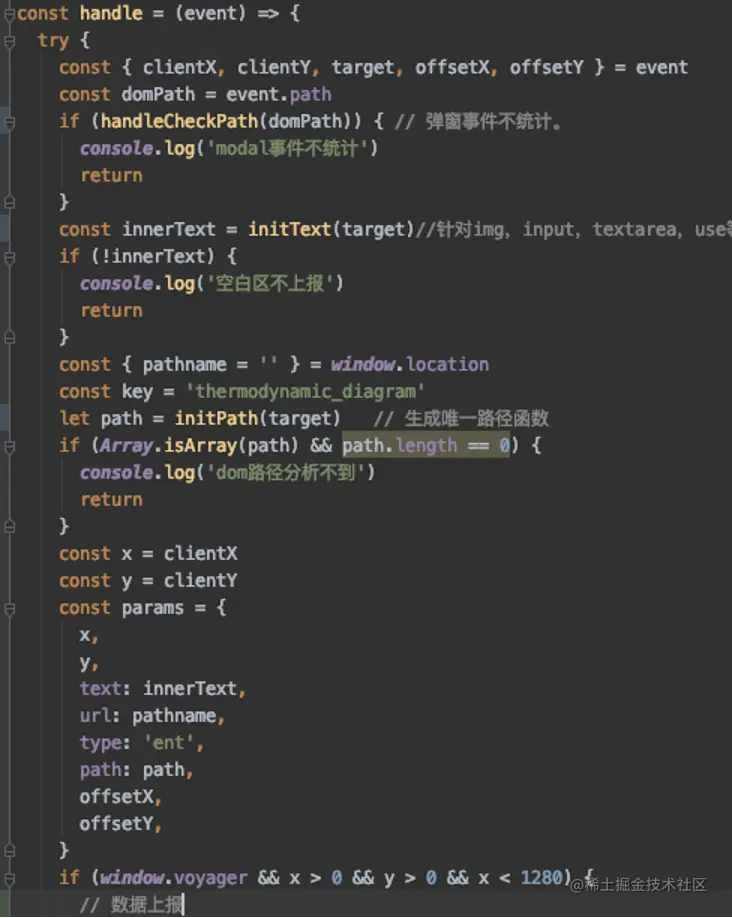Click fold end marker below 'offsetY,' line
Screen dimensions: 732x918
tap(9, 851)
